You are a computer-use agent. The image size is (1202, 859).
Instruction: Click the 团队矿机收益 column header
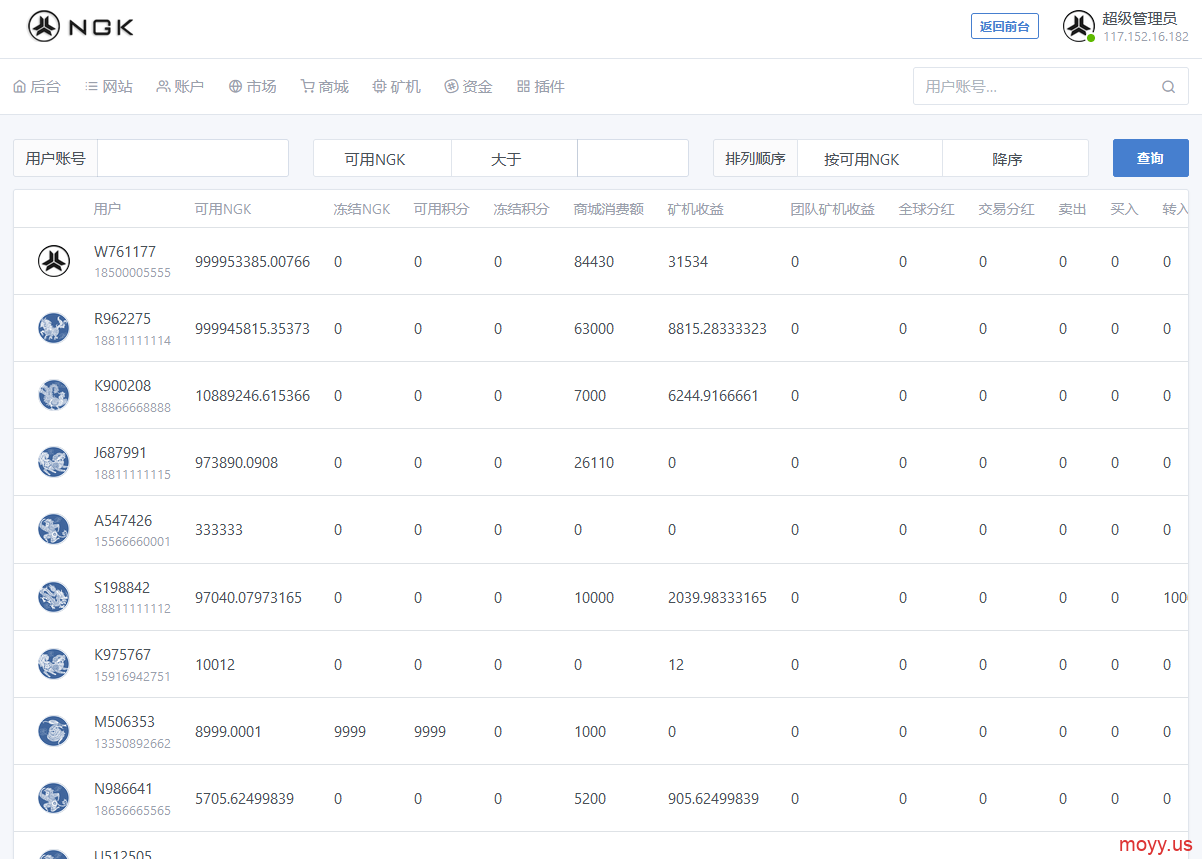[833, 209]
